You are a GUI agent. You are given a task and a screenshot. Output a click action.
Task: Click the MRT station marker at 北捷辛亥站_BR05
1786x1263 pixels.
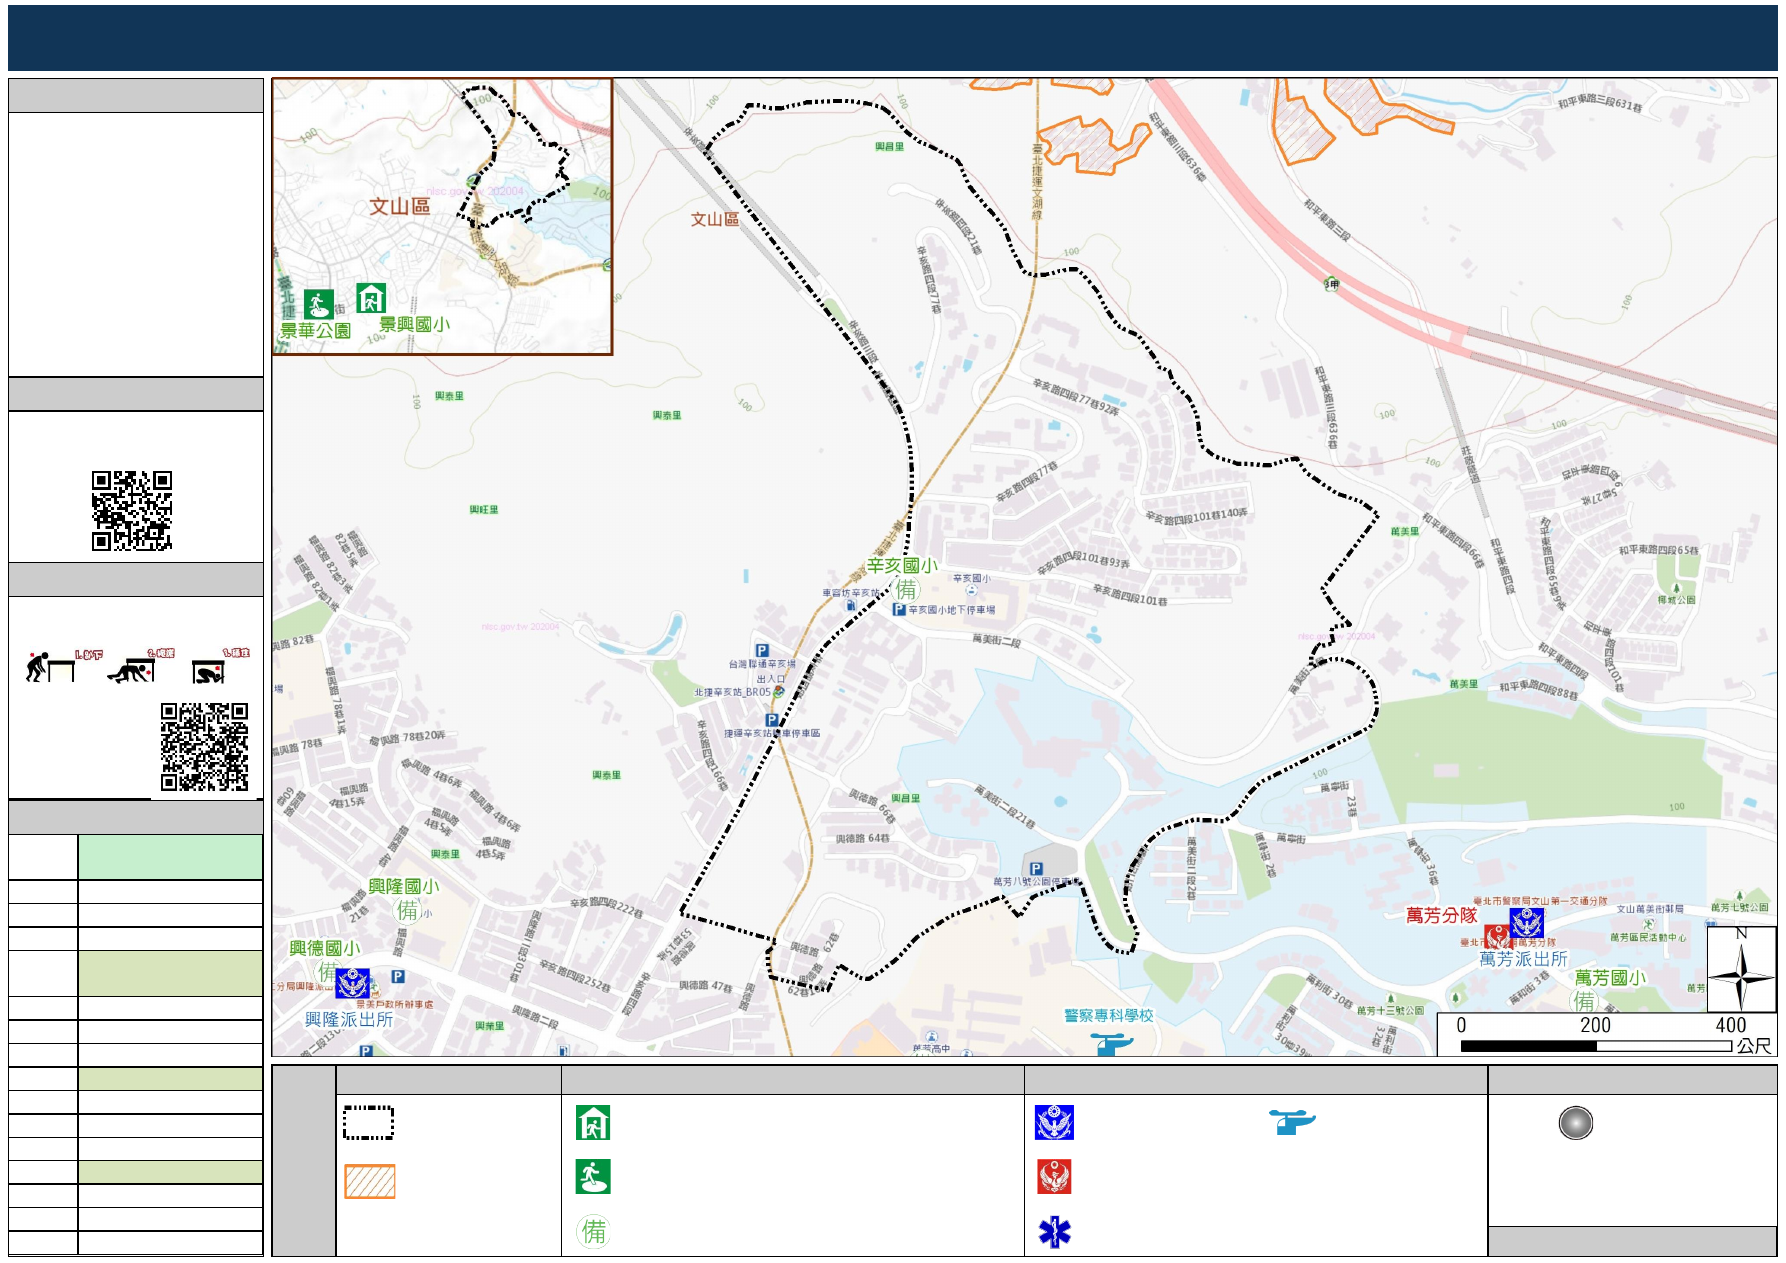click(779, 692)
